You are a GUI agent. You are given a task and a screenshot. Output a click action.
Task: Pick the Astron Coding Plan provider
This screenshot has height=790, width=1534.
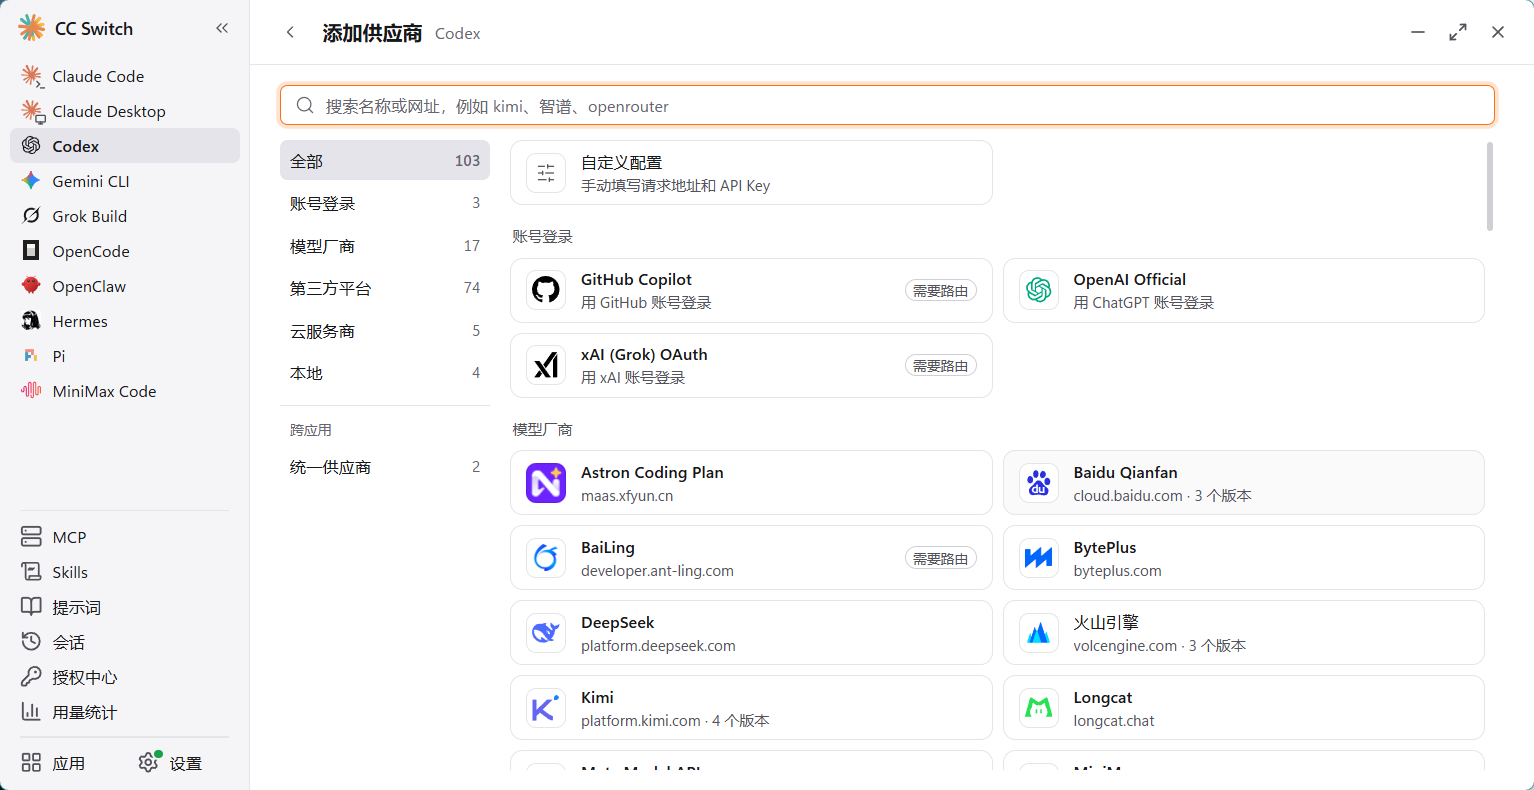(751, 483)
